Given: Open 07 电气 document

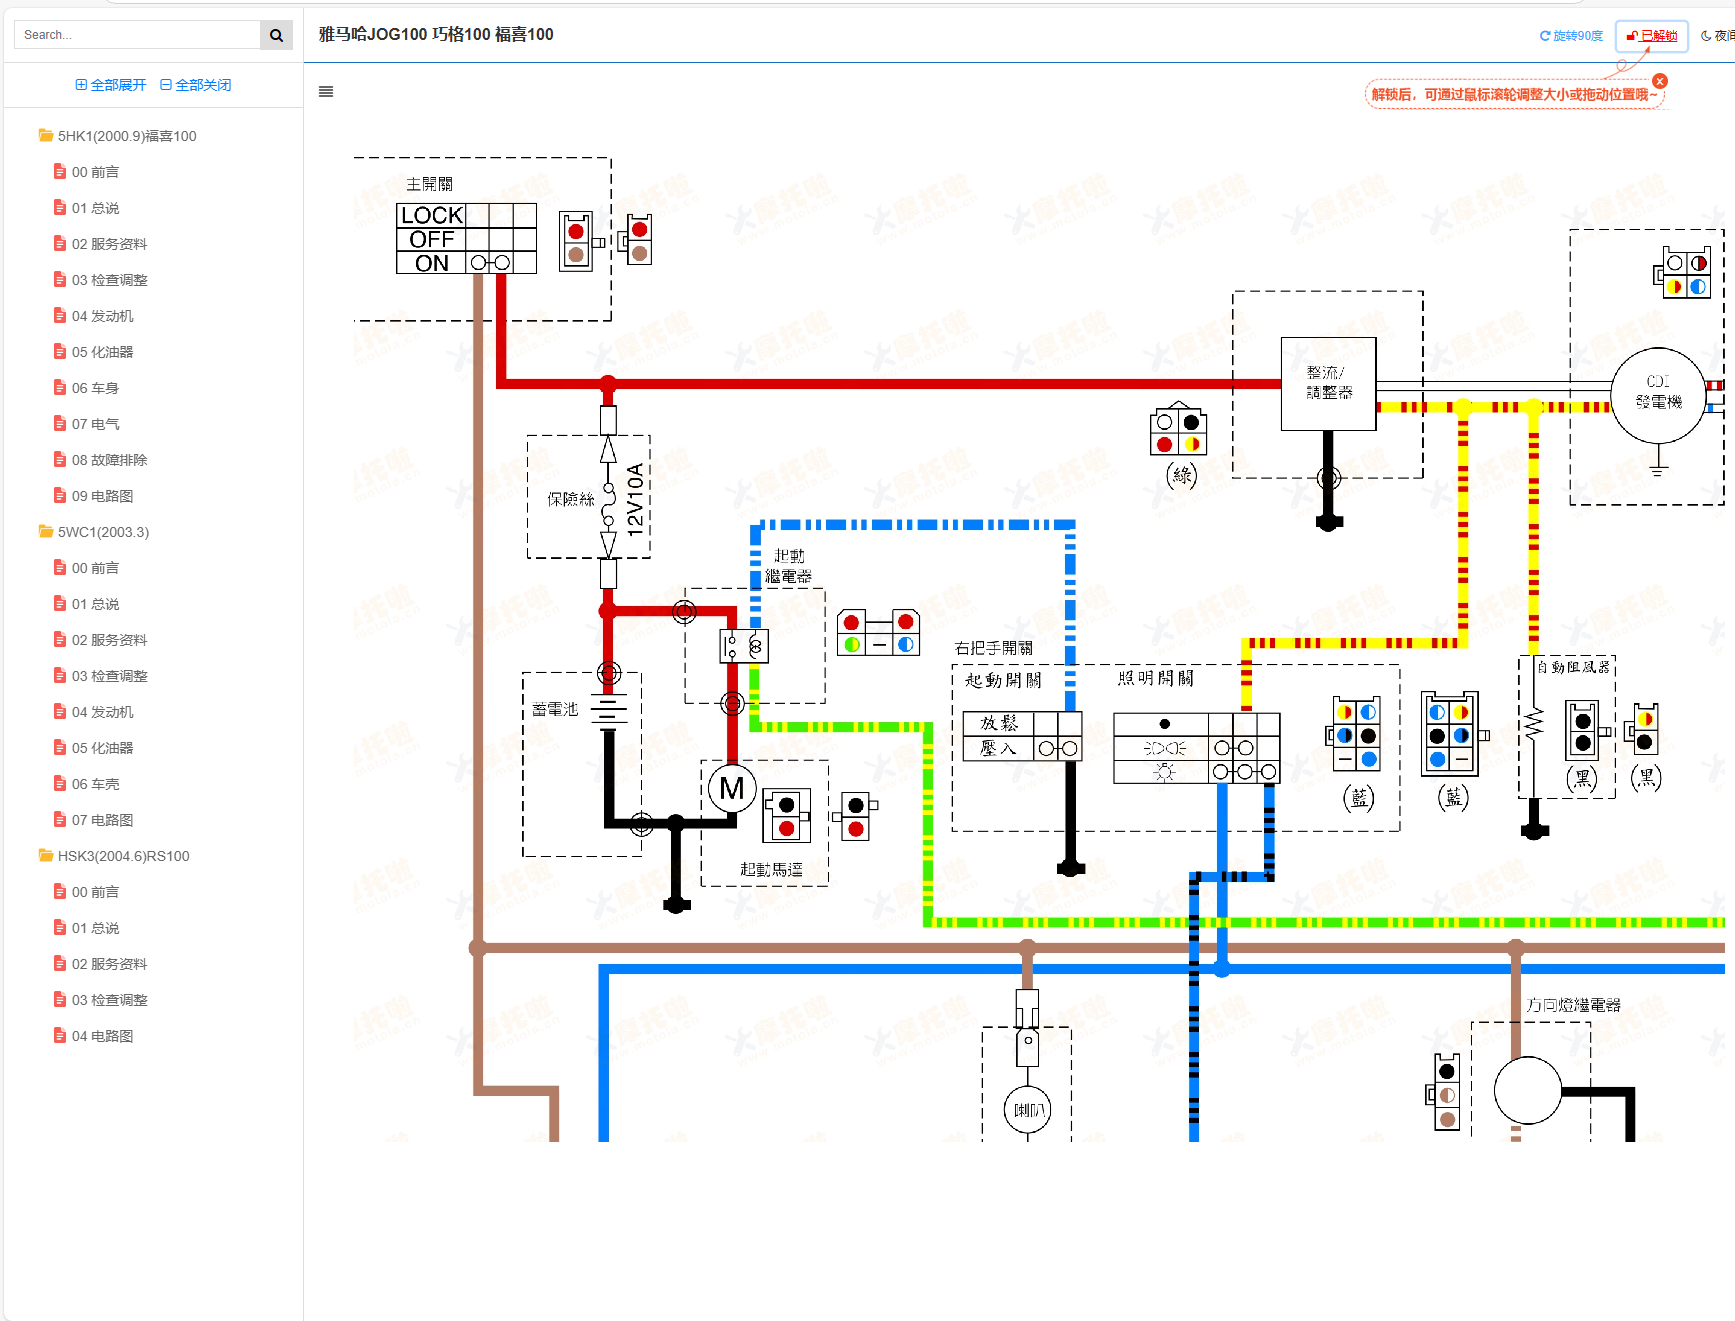Looking at the screenshot, I should (95, 424).
